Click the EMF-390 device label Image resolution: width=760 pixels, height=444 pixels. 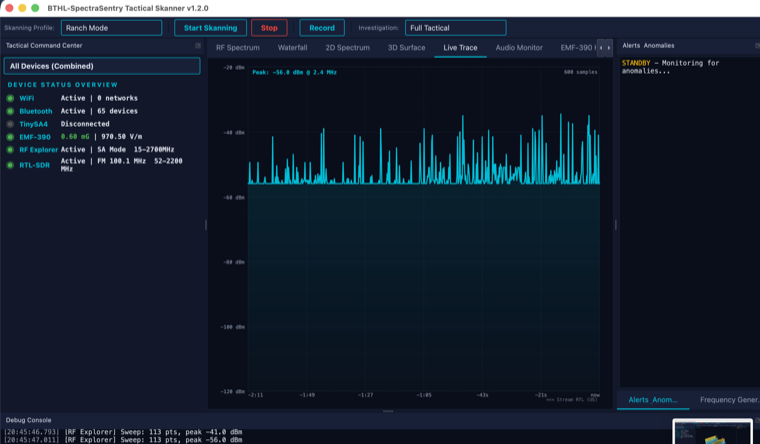click(x=35, y=137)
